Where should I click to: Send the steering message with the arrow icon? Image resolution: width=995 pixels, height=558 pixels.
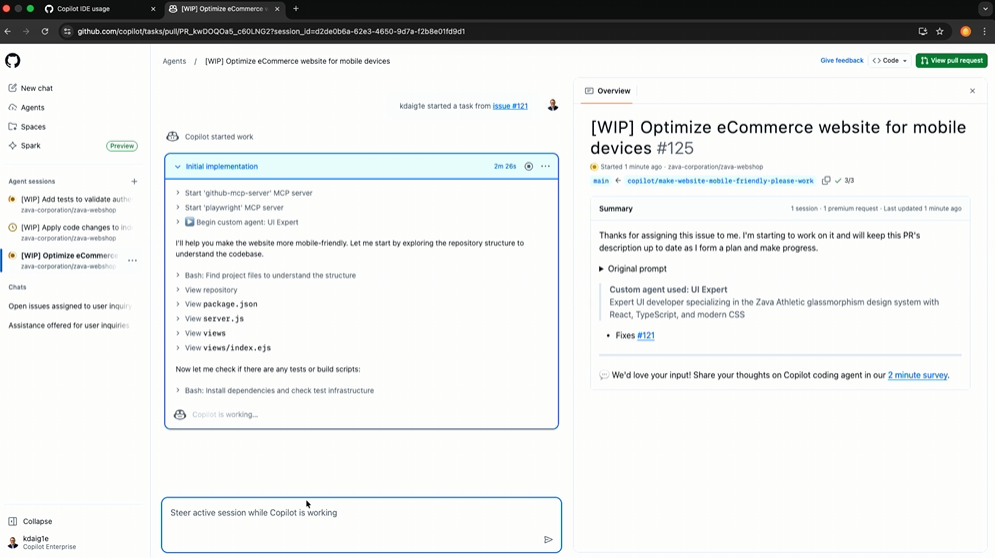click(x=548, y=540)
